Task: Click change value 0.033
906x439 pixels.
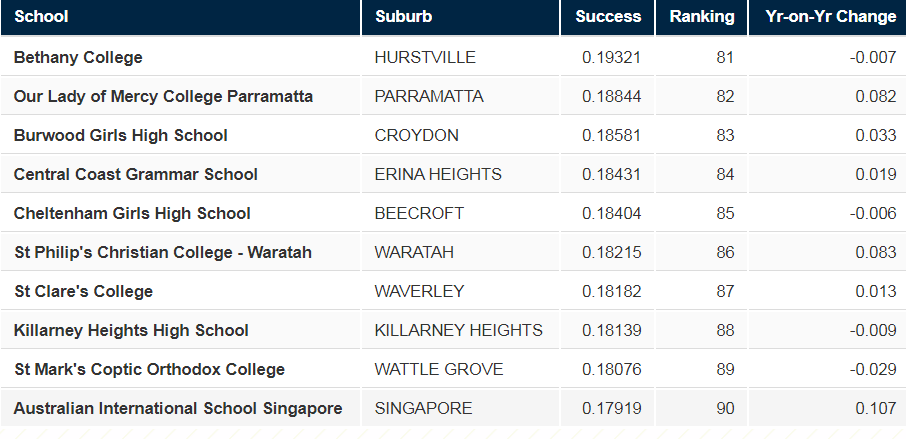Action: (876, 135)
